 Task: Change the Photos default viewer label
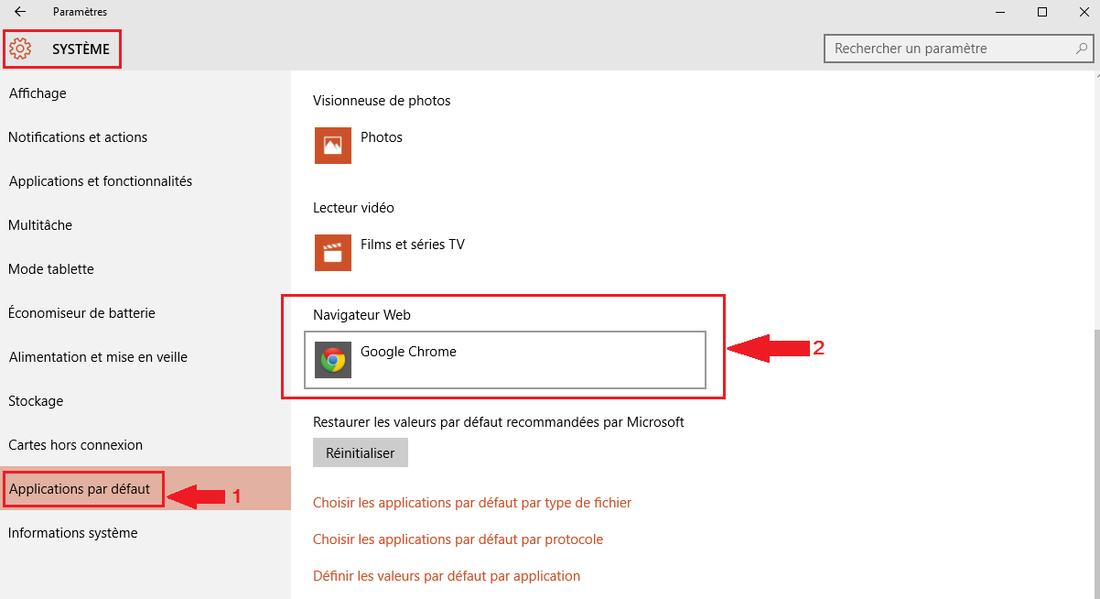pos(382,137)
